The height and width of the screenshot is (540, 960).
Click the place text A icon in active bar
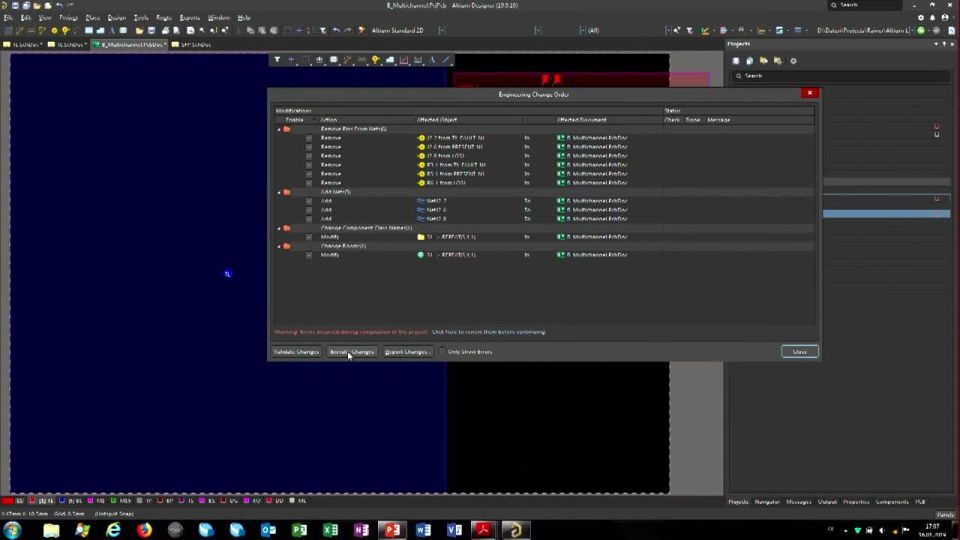point(432,60)
